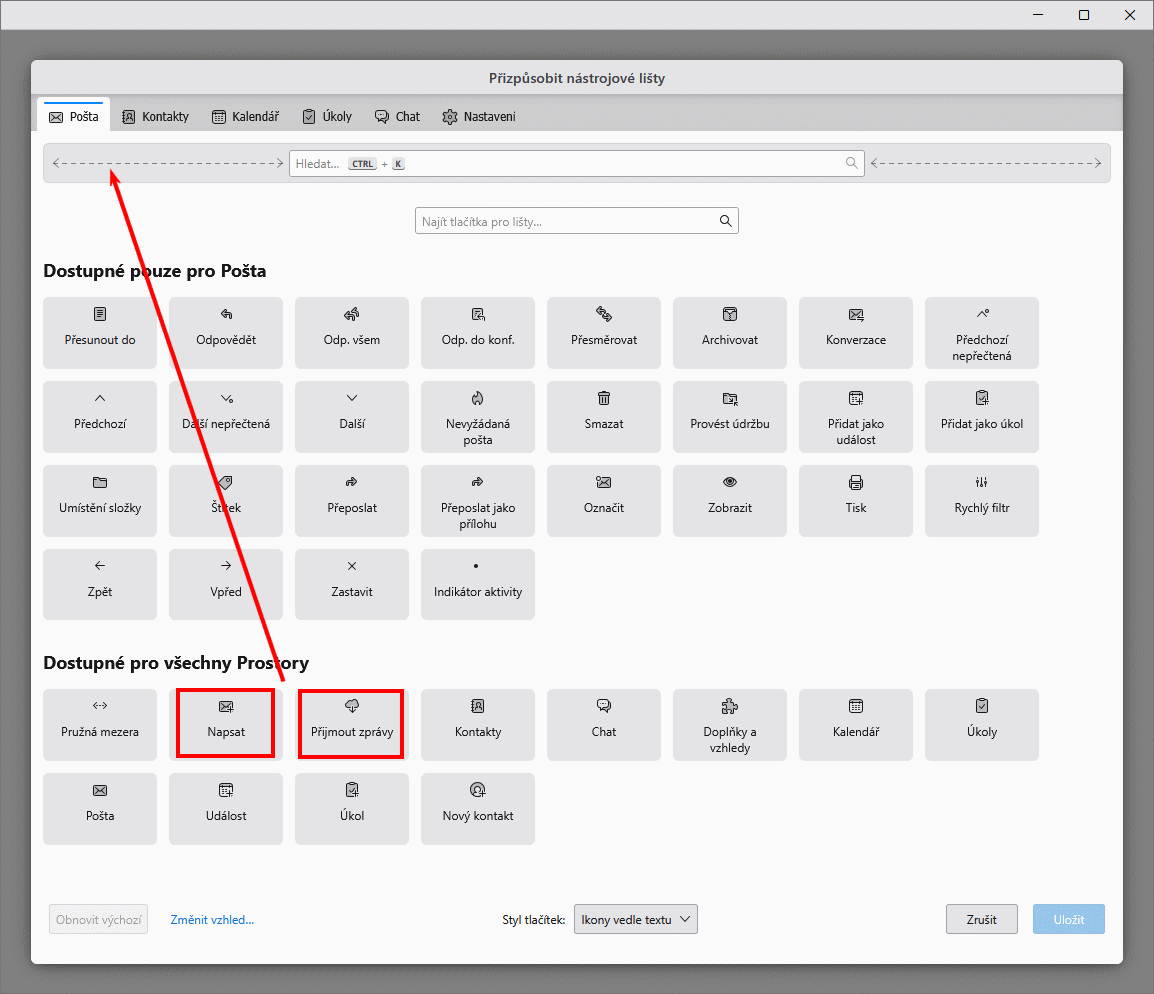
Task: Select the Přijmout zprávy download icon
Action: 352,707
